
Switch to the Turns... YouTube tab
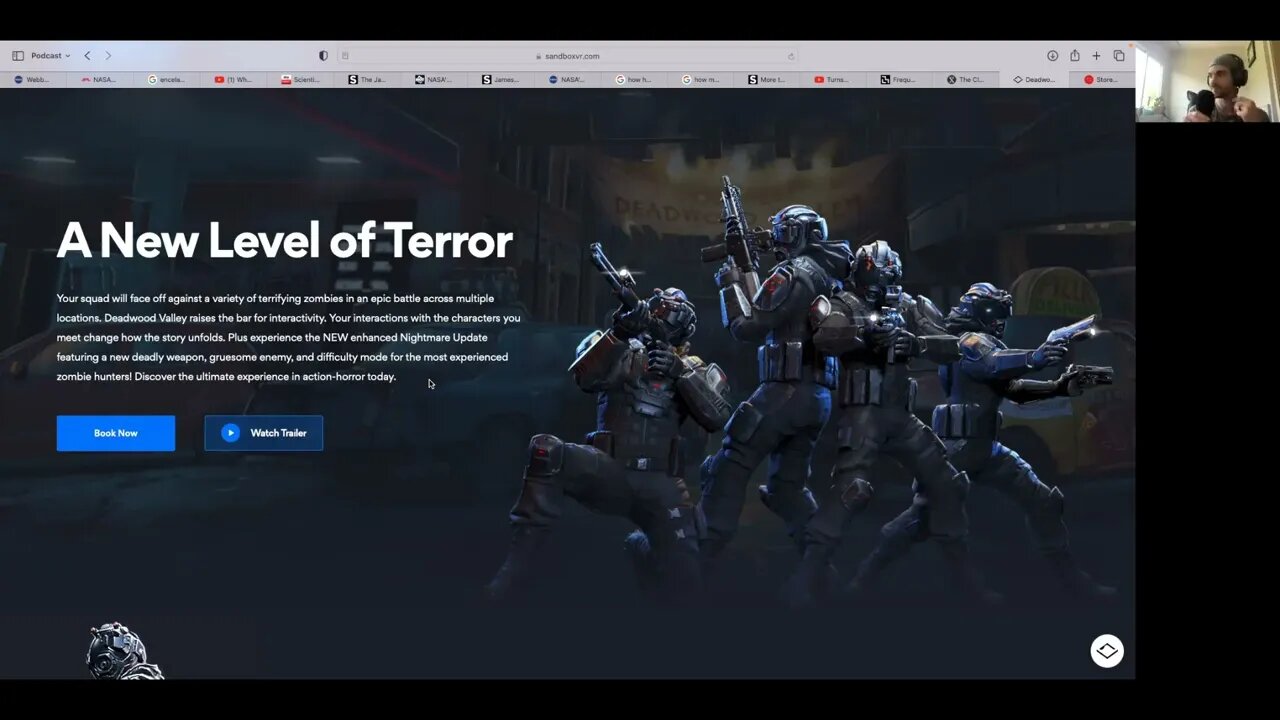click(x=833, y=80)
